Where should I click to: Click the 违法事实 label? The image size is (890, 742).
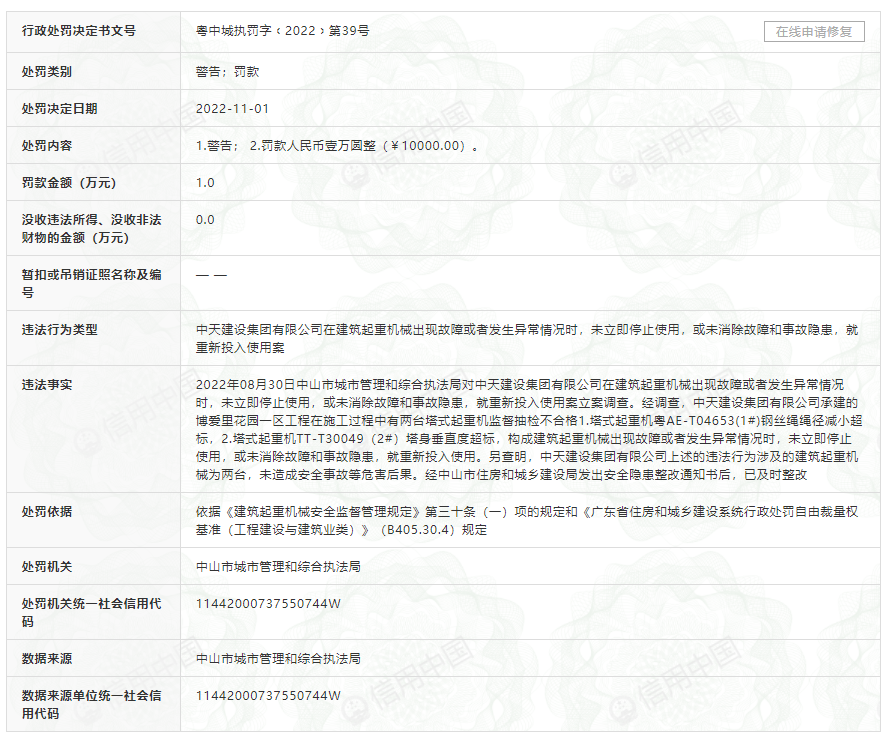[47, 384]
